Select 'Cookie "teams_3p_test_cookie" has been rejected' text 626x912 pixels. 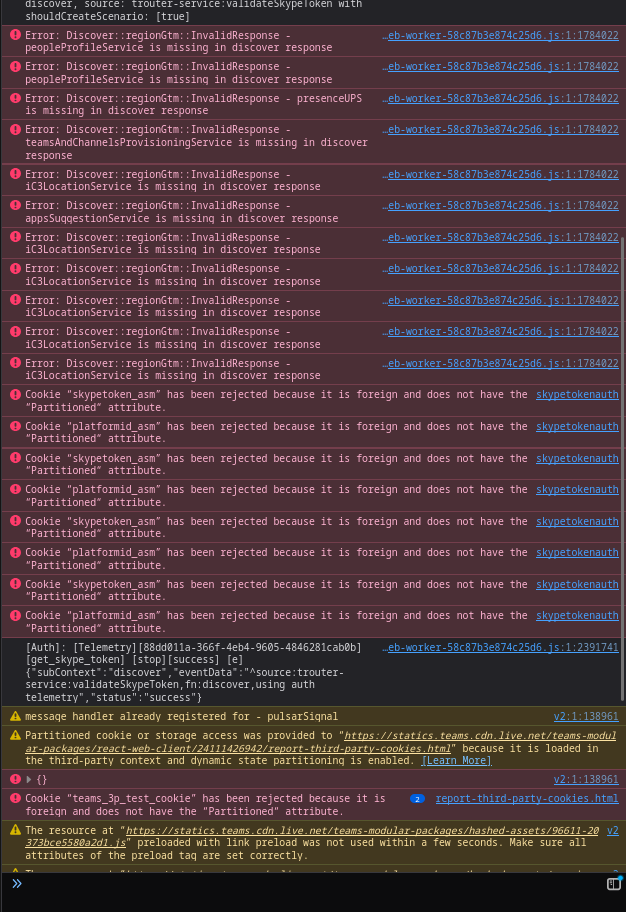(205, 805)
